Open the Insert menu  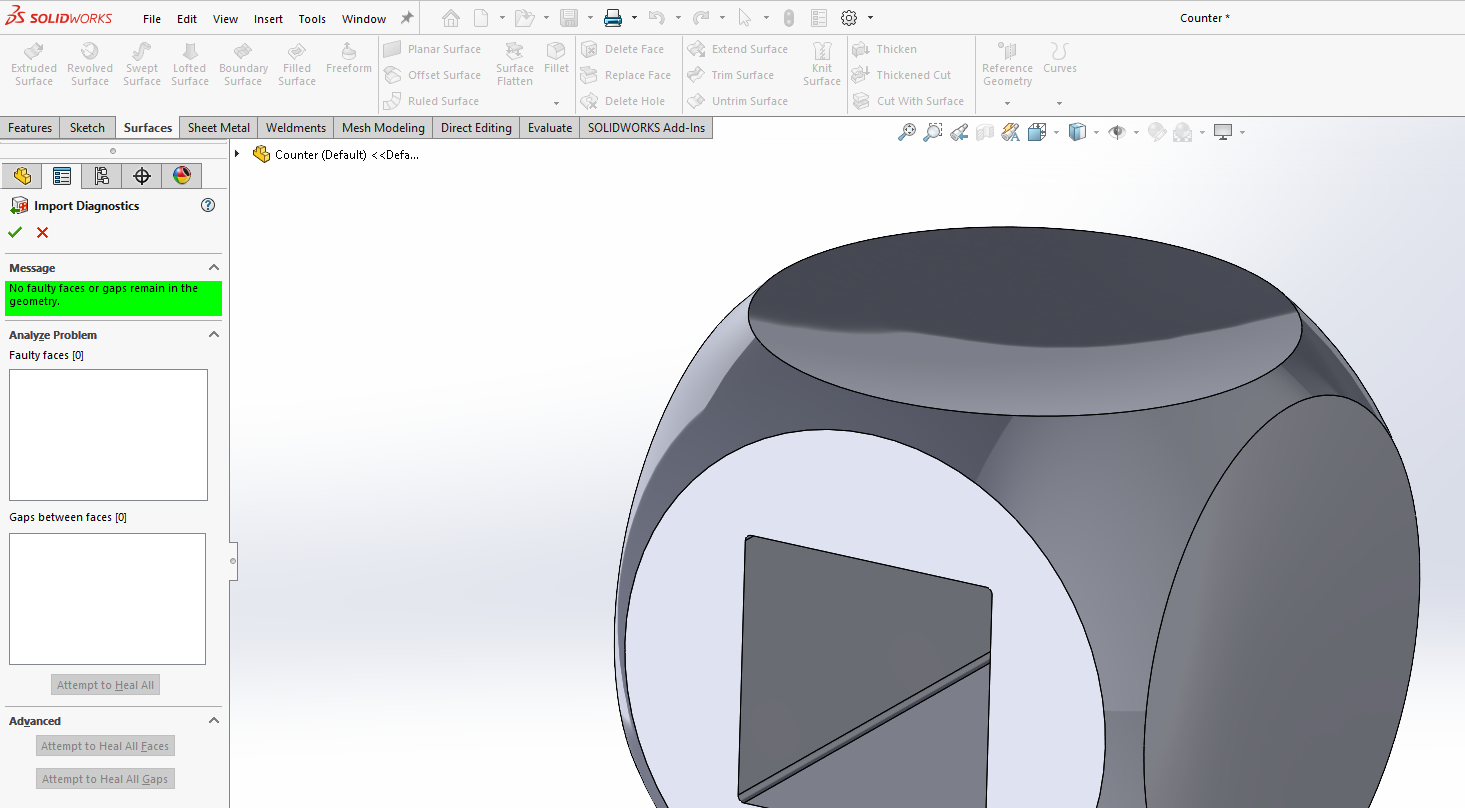[x=268, y=17]
